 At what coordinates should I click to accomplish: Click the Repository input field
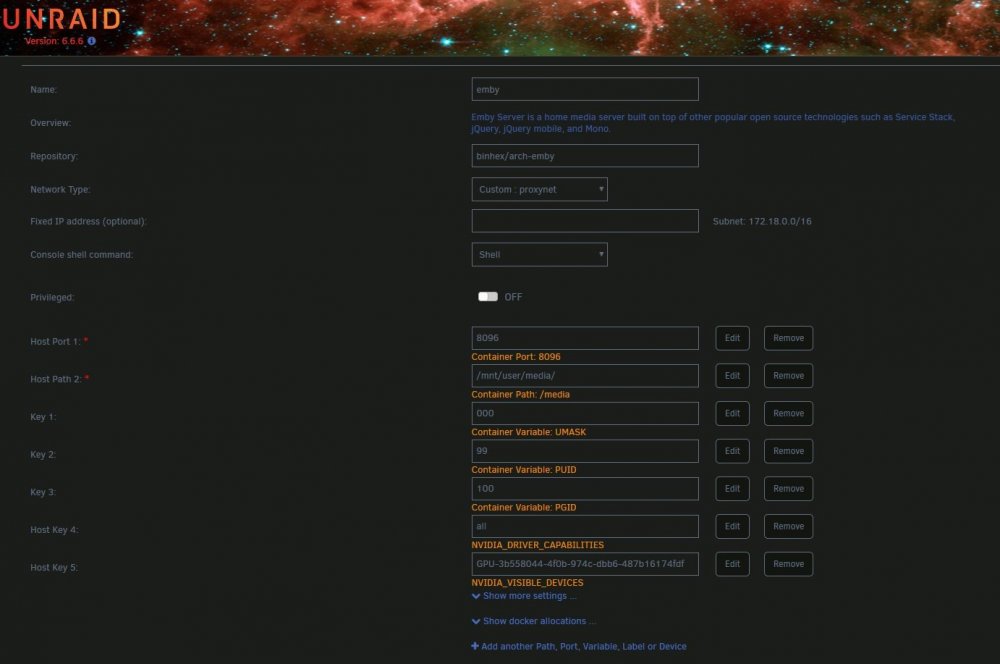[585, 156]
